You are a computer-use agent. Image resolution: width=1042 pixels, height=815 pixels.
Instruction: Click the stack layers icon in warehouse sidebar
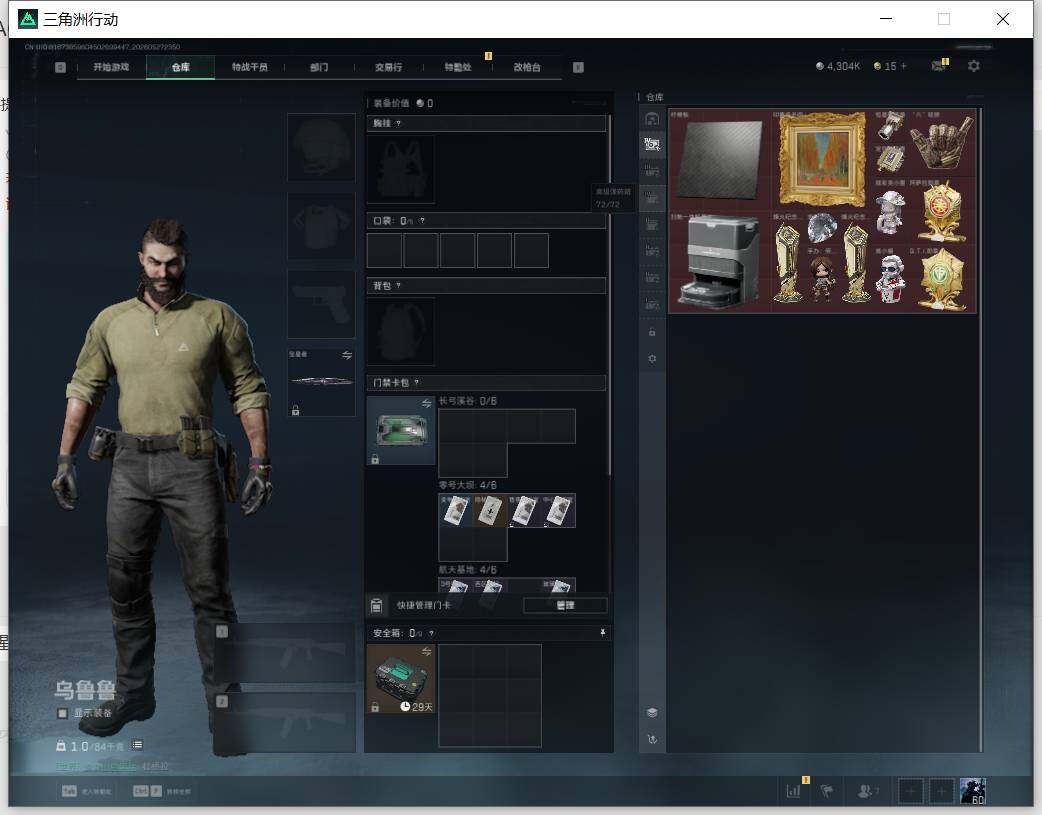click(652, 713)
